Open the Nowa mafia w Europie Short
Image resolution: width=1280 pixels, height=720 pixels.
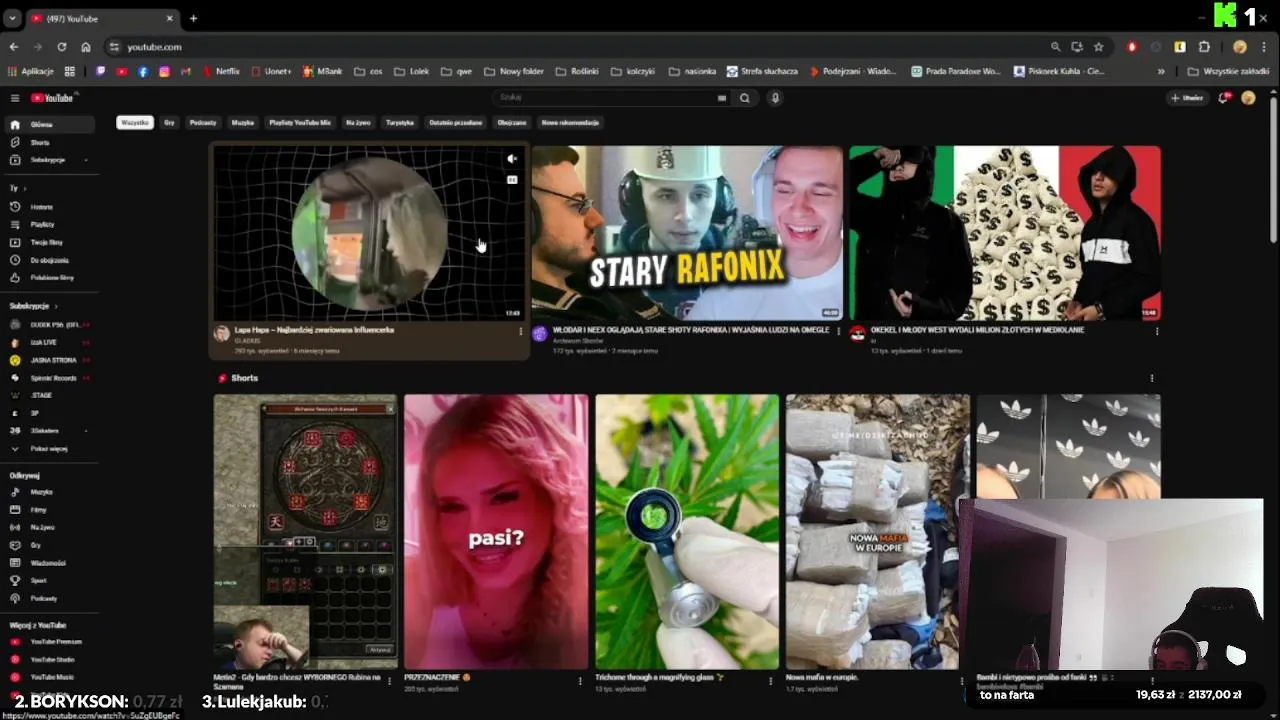tap(877, 531)
